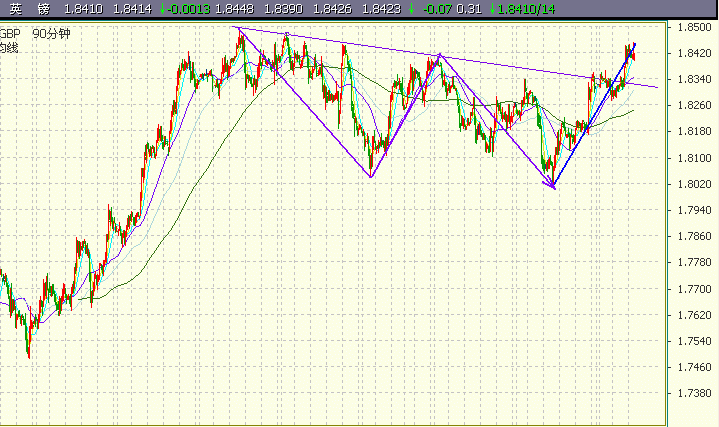Click the change value -0.0013
This screenshot has width=719, height=427.
click(x=188, y=9)
